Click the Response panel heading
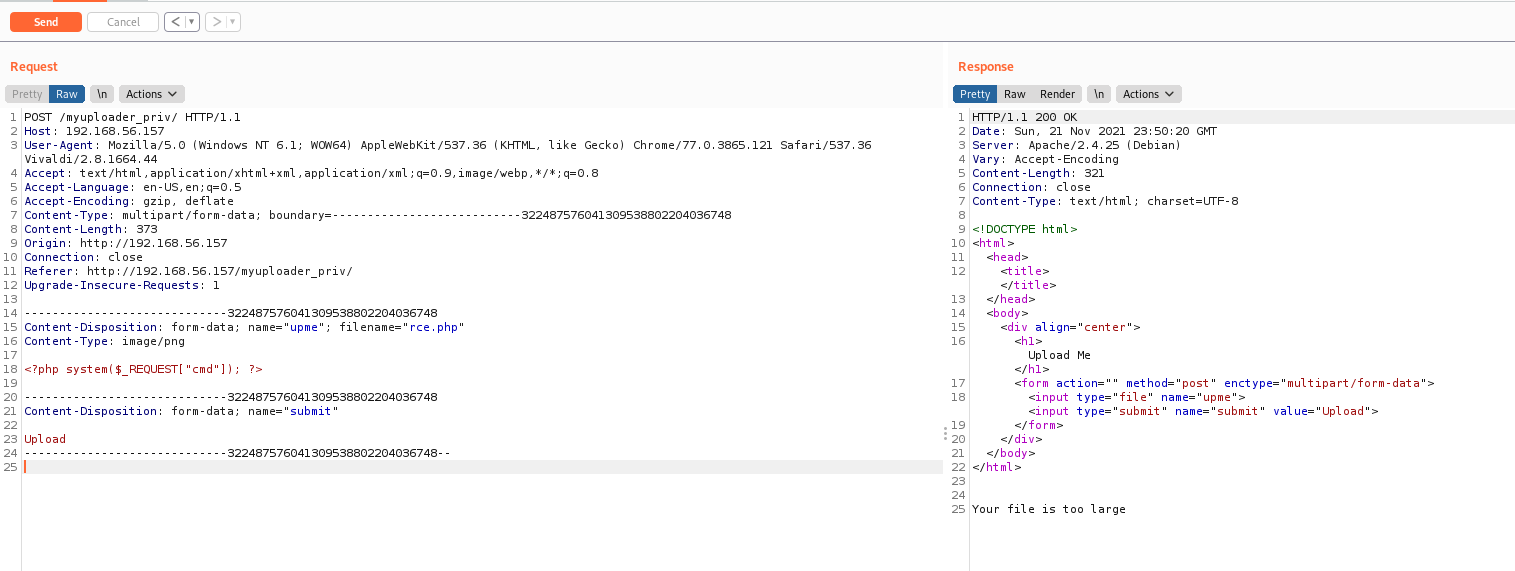 coord(986,67)
